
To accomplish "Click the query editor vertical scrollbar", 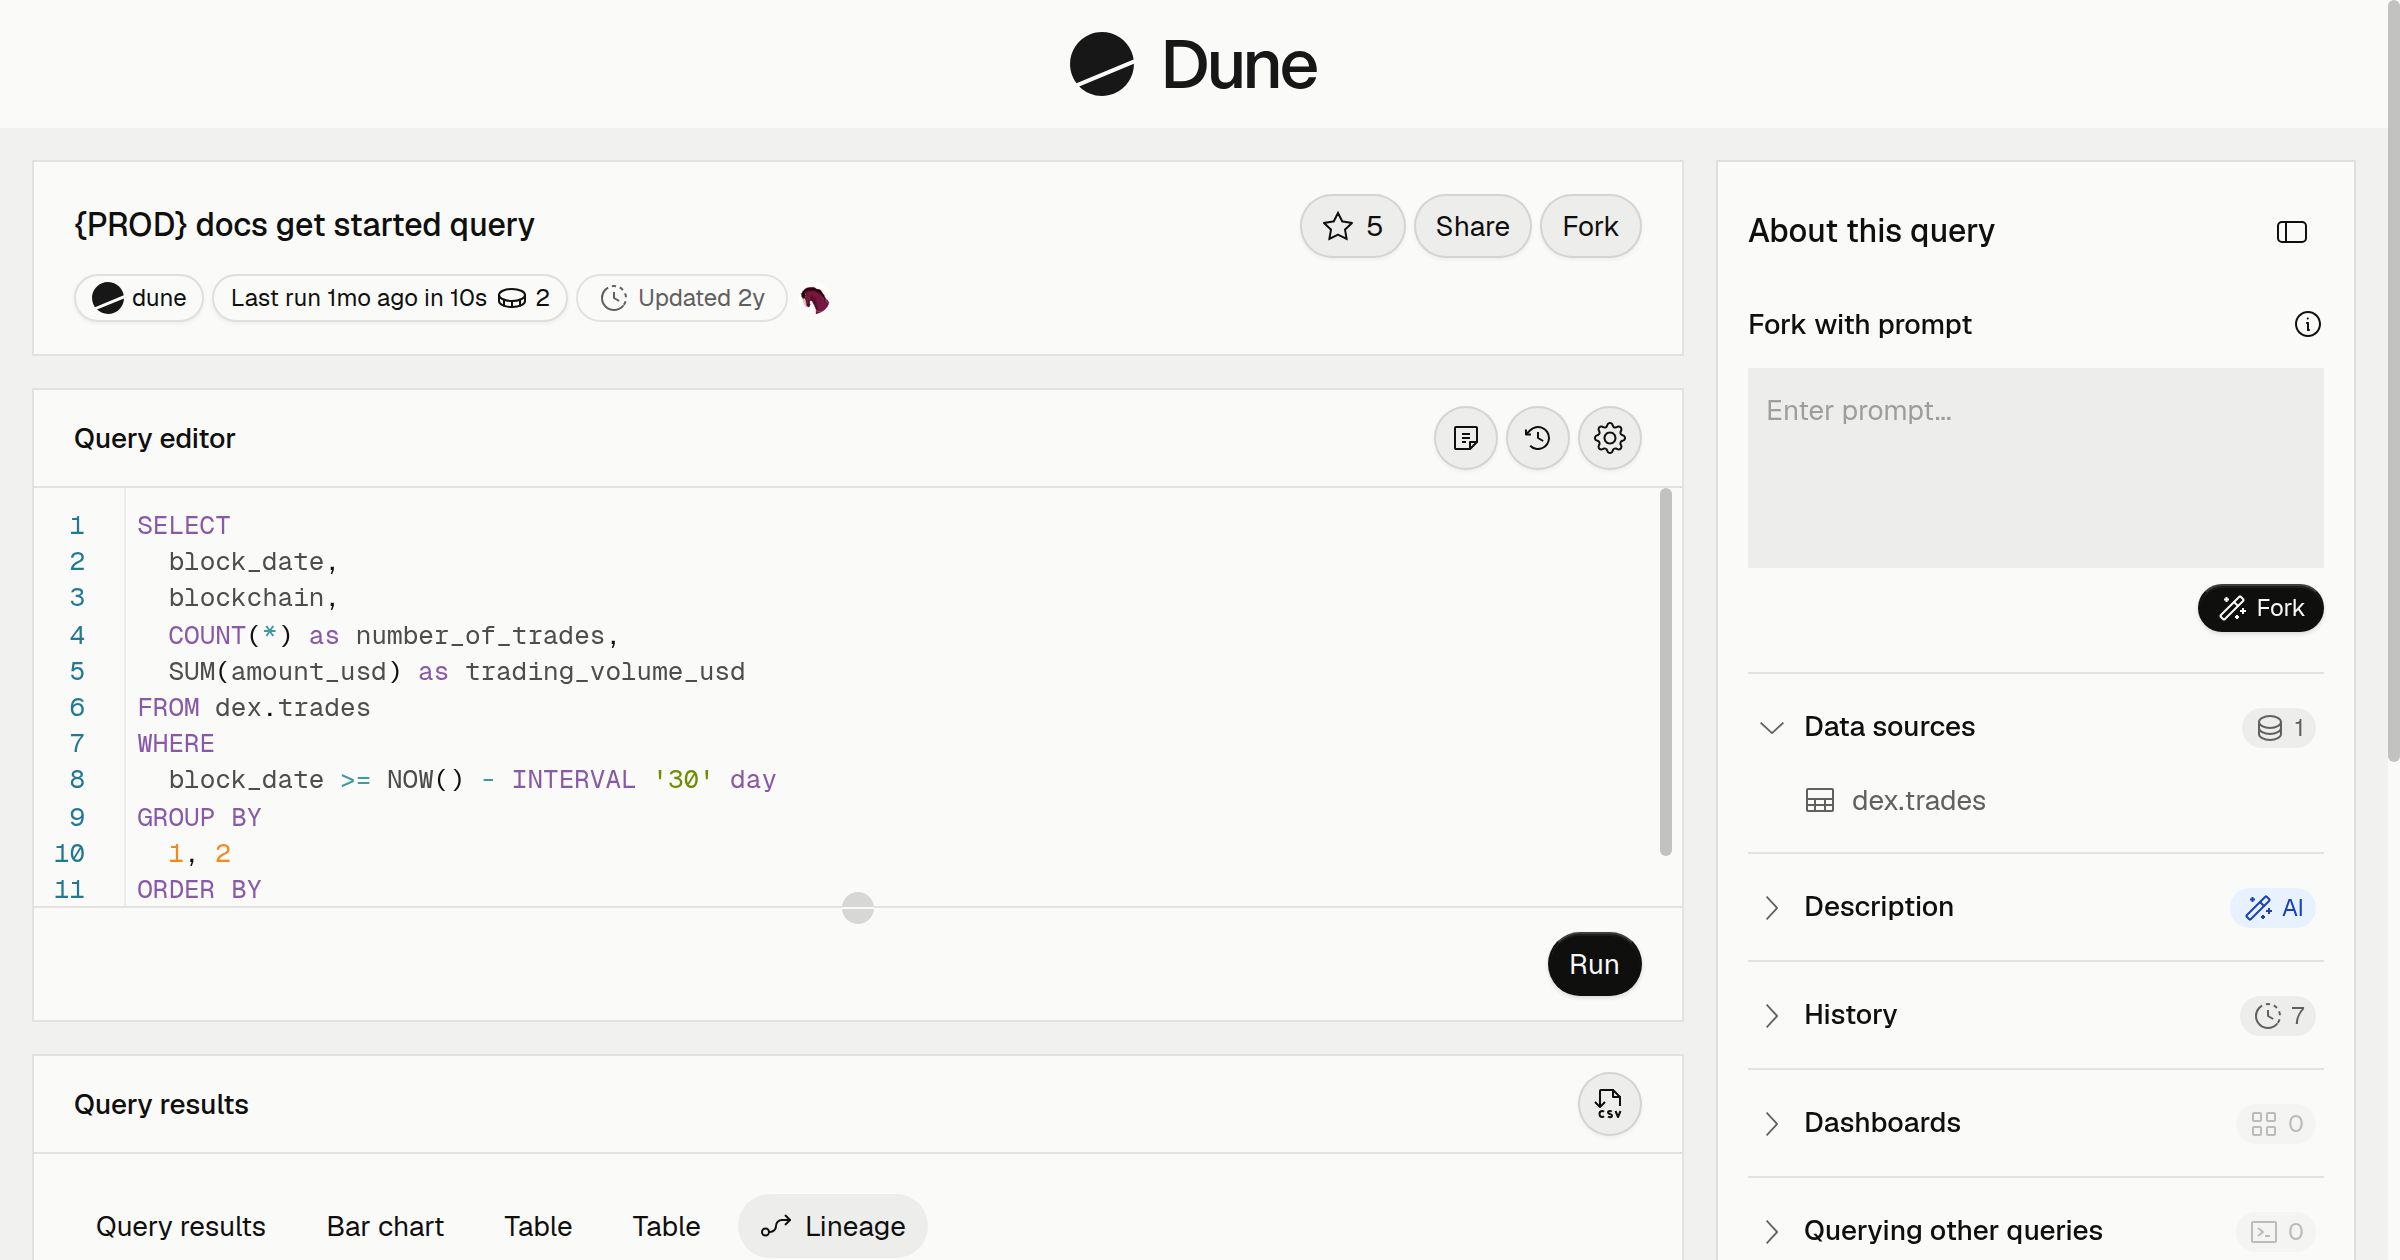I will click(x=1665, y=672).
